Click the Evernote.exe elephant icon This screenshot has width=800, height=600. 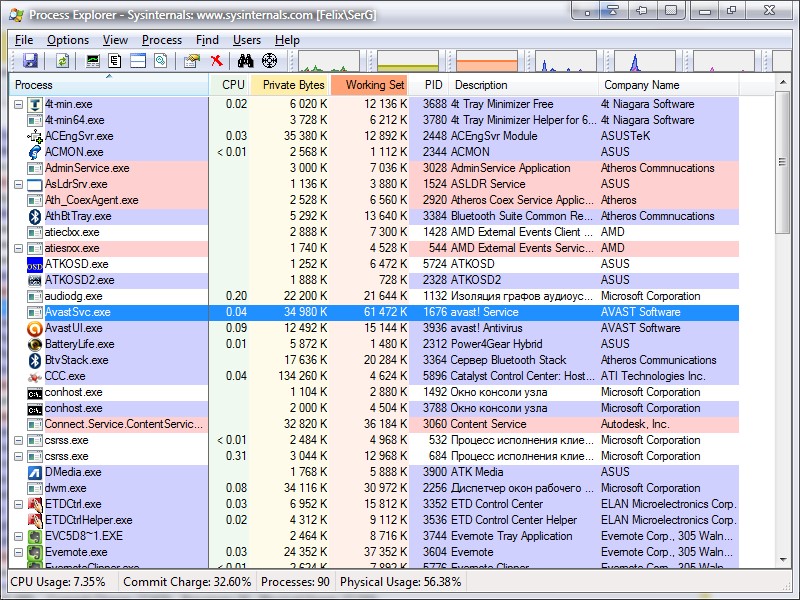point(35,553)
